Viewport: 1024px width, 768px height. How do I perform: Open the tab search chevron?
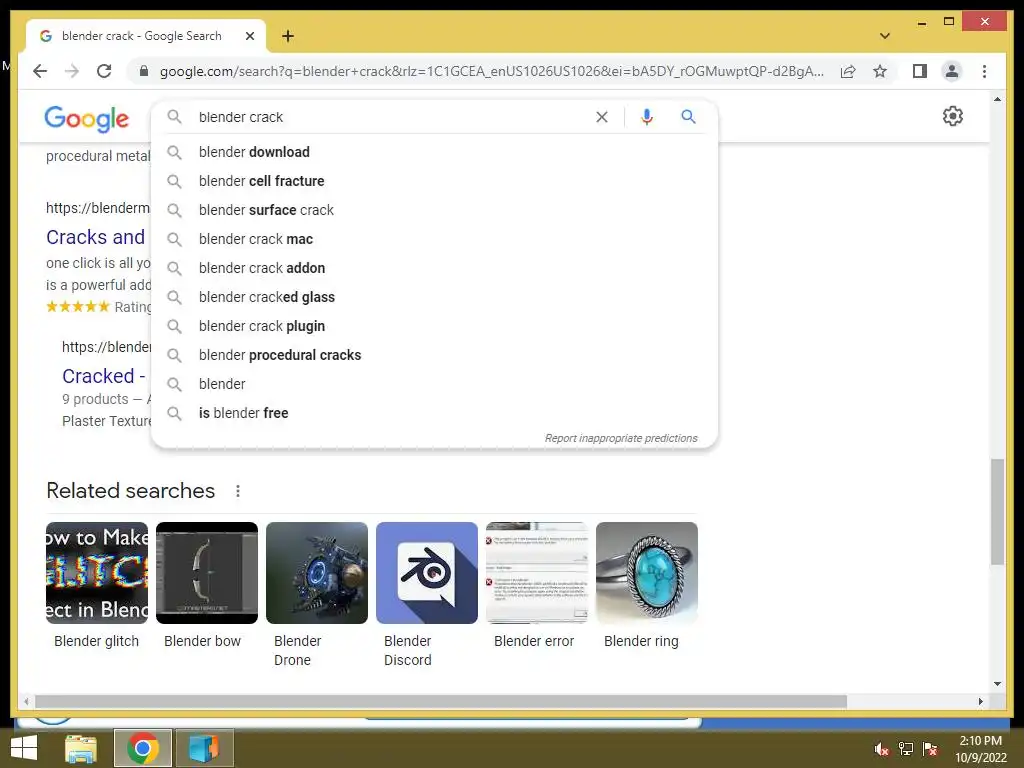[x=884, y=36]
